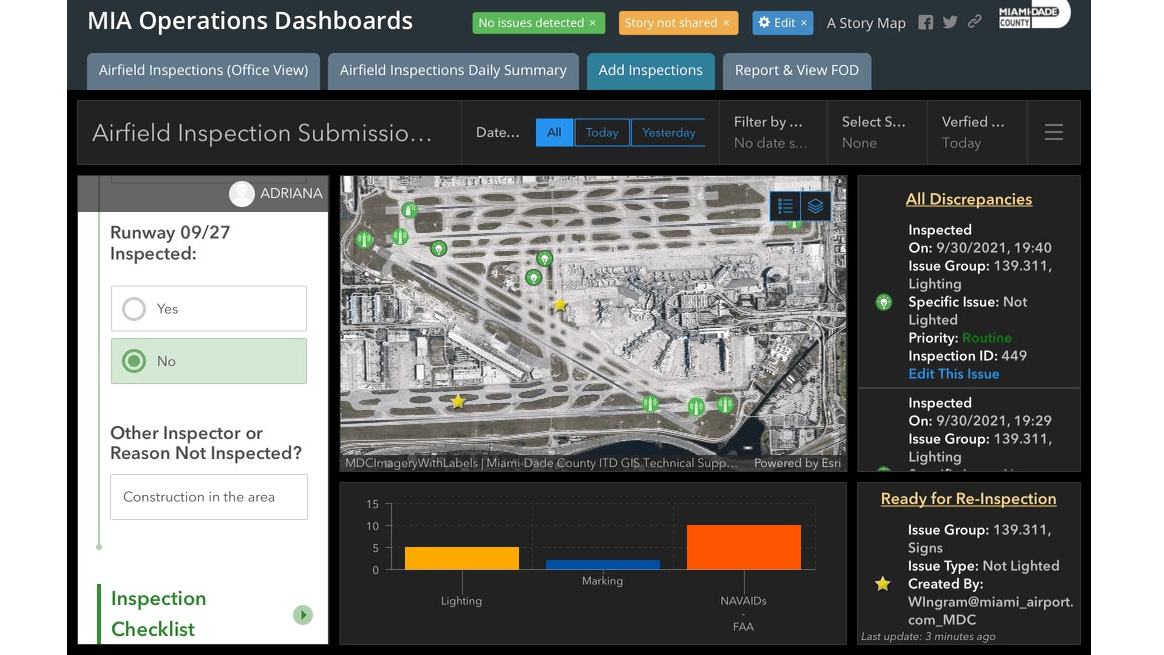Click the Miami-Dade County logo

(1033, 15)
